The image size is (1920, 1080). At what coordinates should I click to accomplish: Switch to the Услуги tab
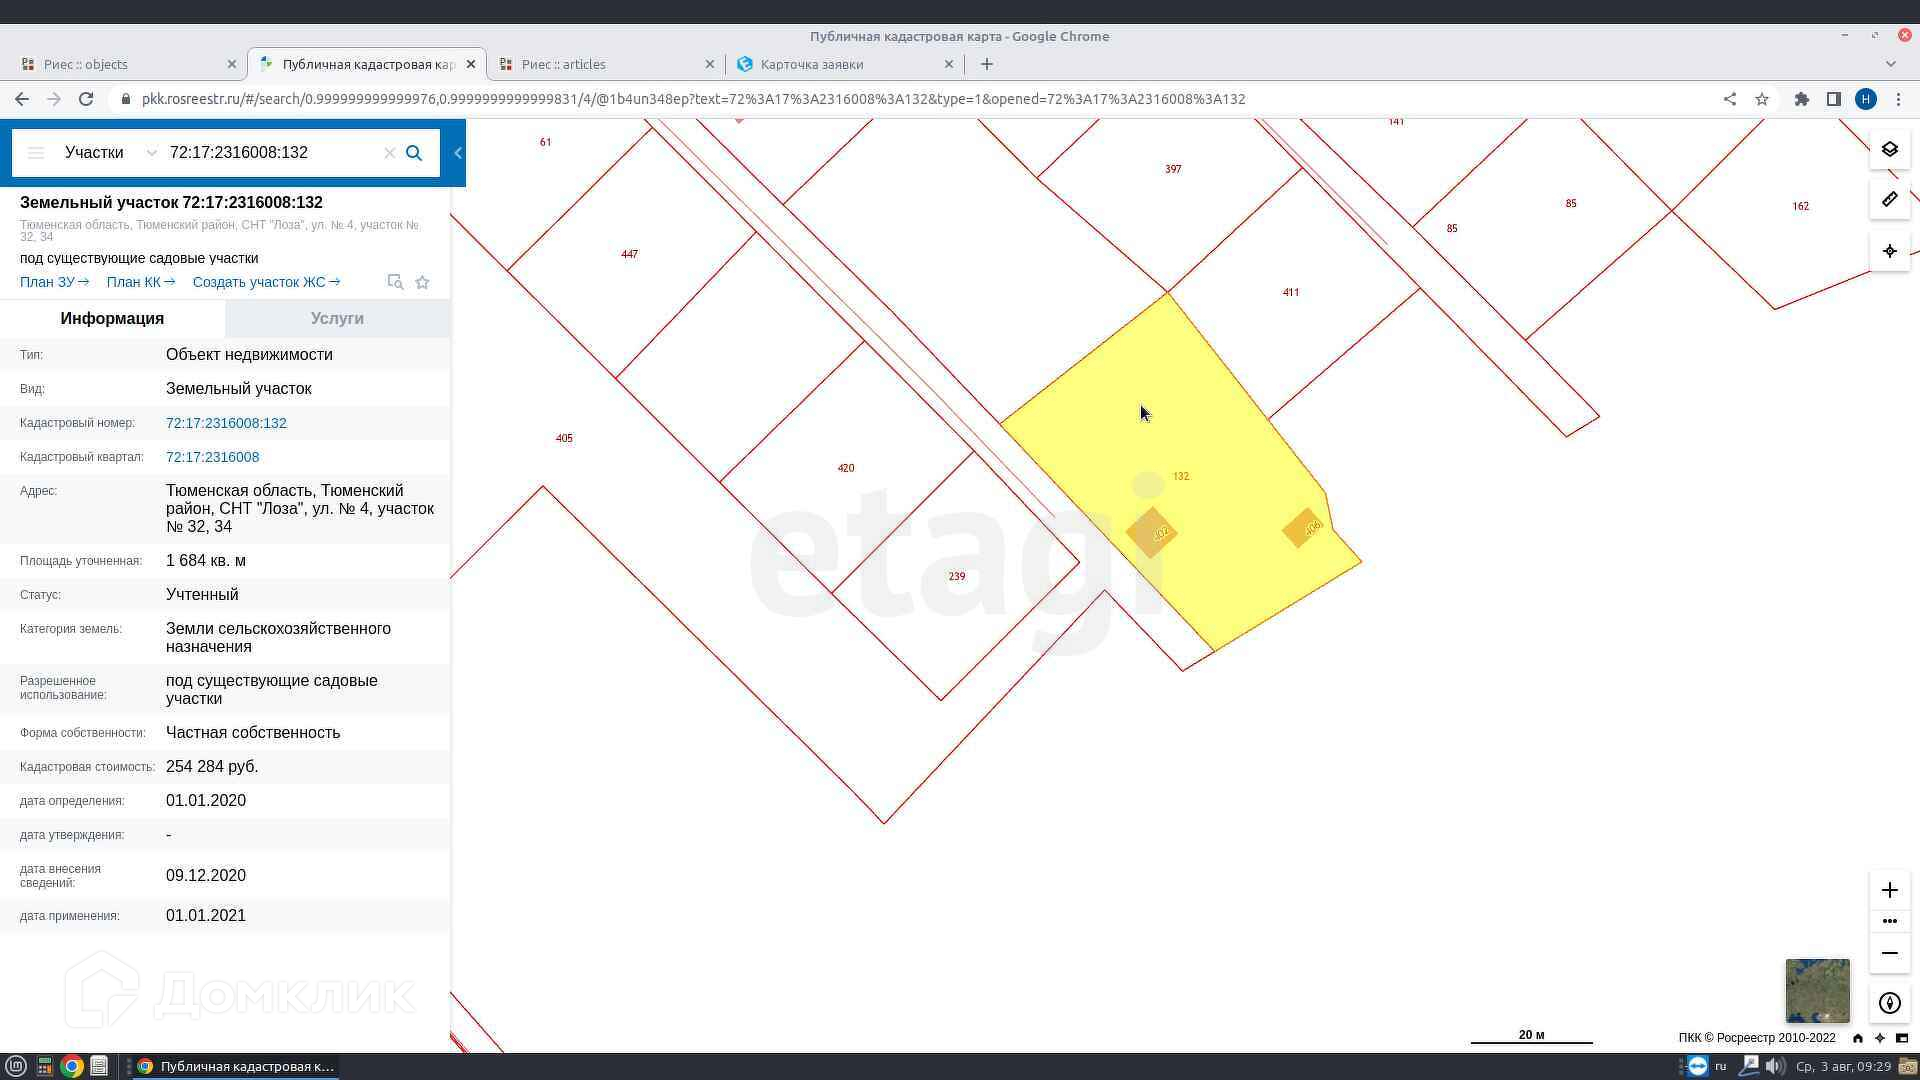tap(337, 318)
